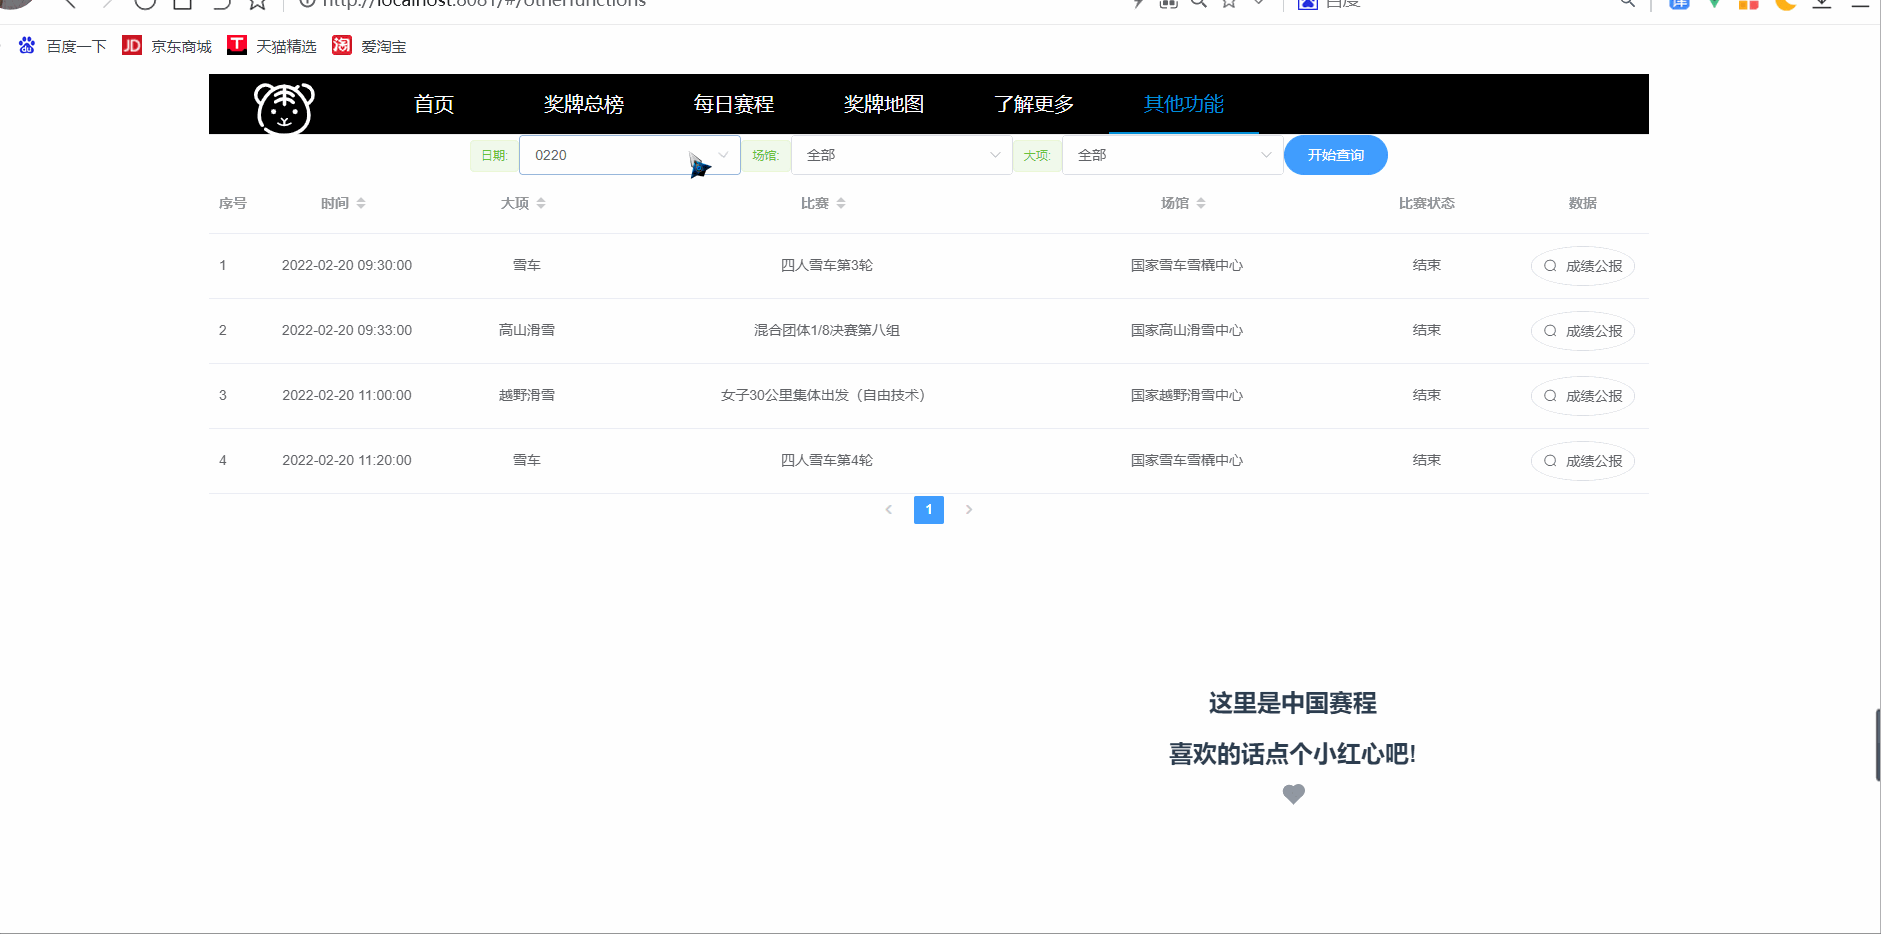Switch to the 奖牌总榜 tab

tap(584, 103)
